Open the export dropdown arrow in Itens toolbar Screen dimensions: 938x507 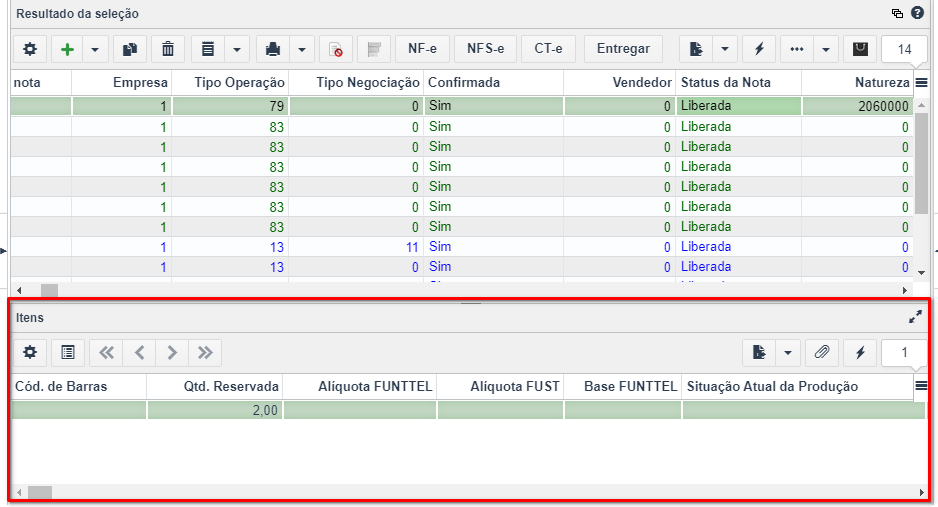pyautogui.click(x=788, y=353)
